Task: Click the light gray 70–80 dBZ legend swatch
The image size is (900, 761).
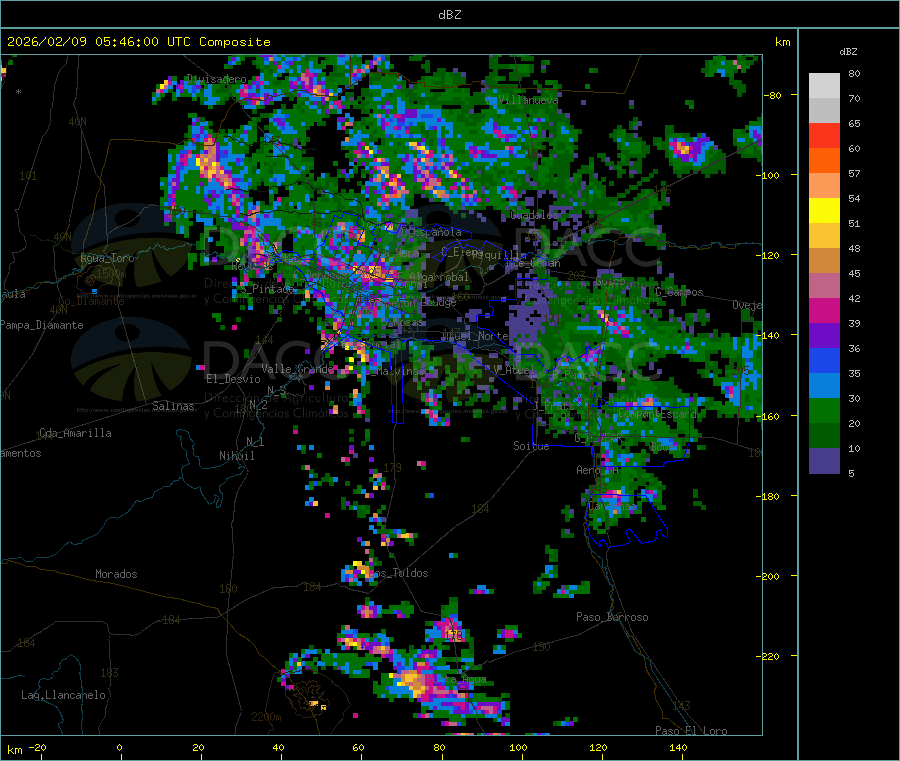Action: (824, 86)
